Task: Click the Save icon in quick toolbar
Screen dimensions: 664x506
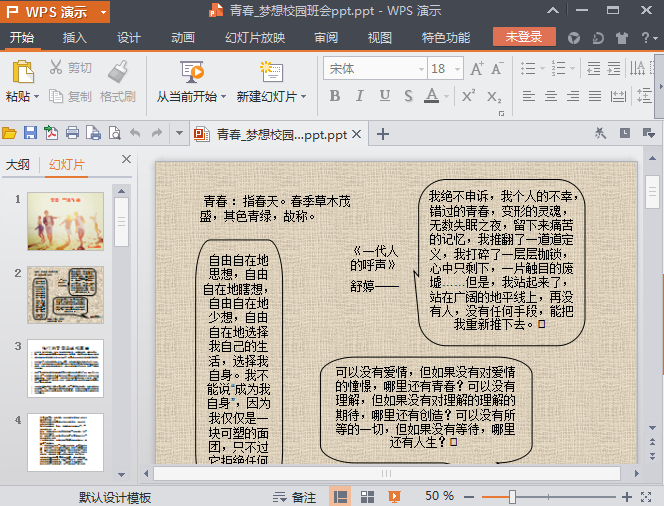Action: pos(30,133)
